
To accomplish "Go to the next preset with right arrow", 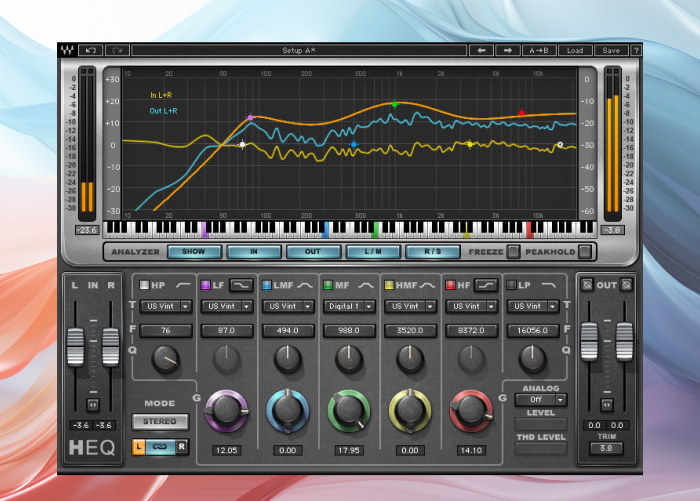I will [x=508, y=50].
